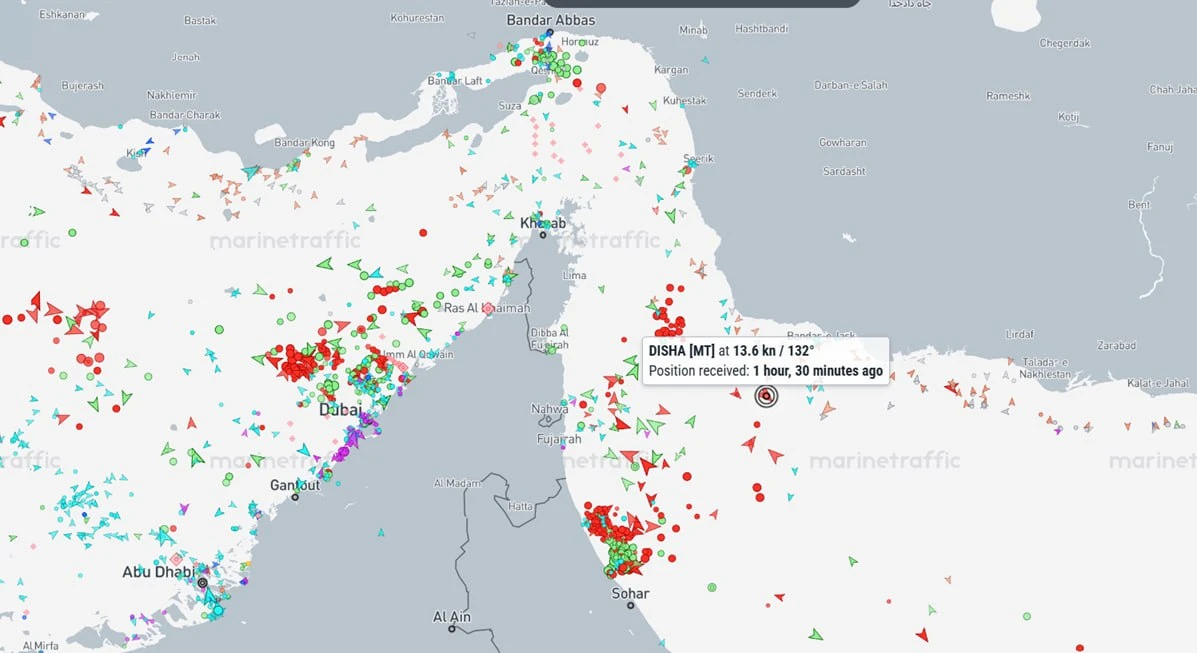Click the Bujerash label
Screen dimensions: 1197x653
coord(82,86)
